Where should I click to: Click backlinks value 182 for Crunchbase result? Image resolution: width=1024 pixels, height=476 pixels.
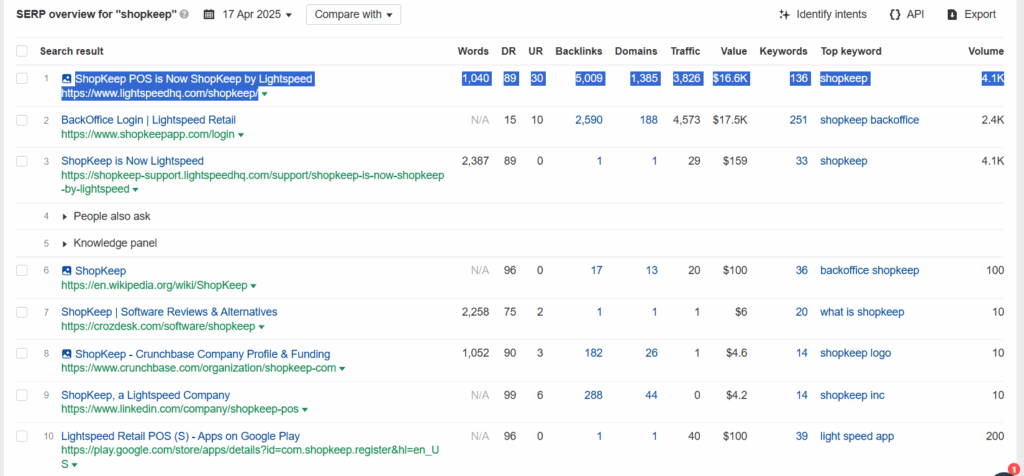coord(594,353)
